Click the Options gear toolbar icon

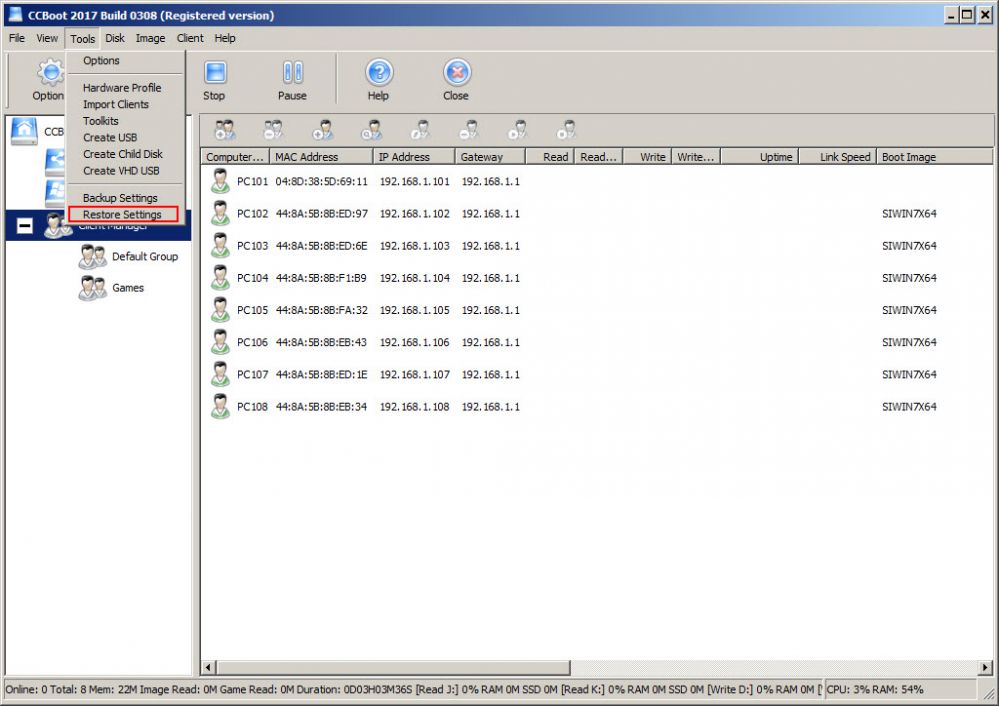coord(50,72)
